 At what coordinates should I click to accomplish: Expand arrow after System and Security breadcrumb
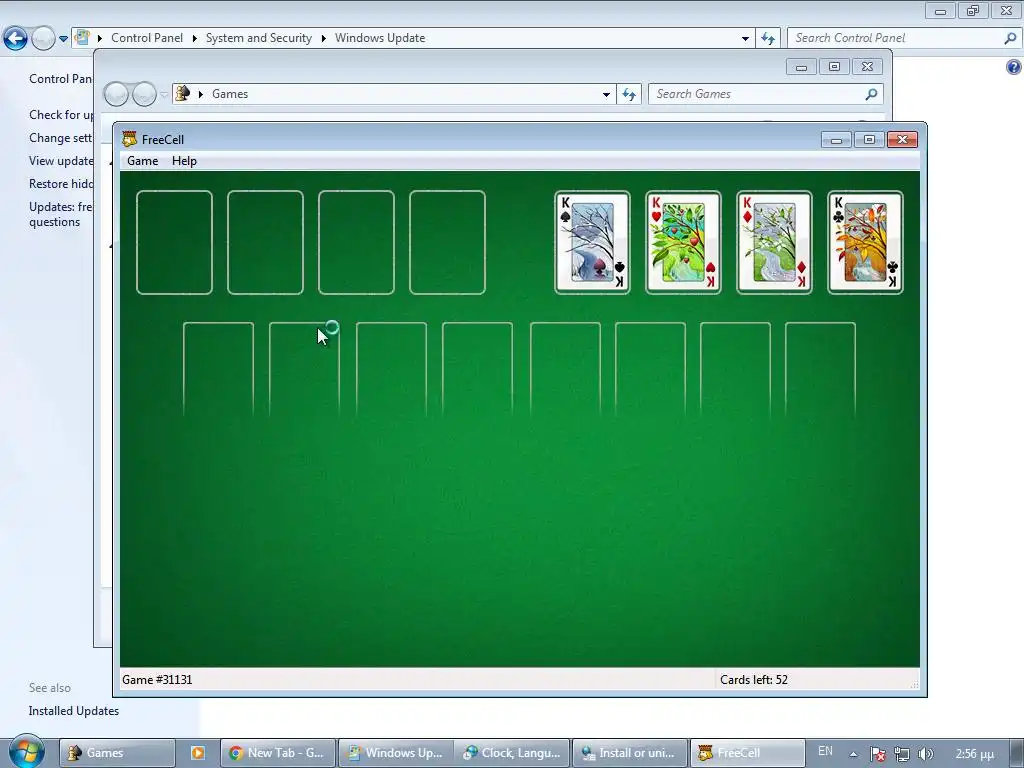point(323,39)
